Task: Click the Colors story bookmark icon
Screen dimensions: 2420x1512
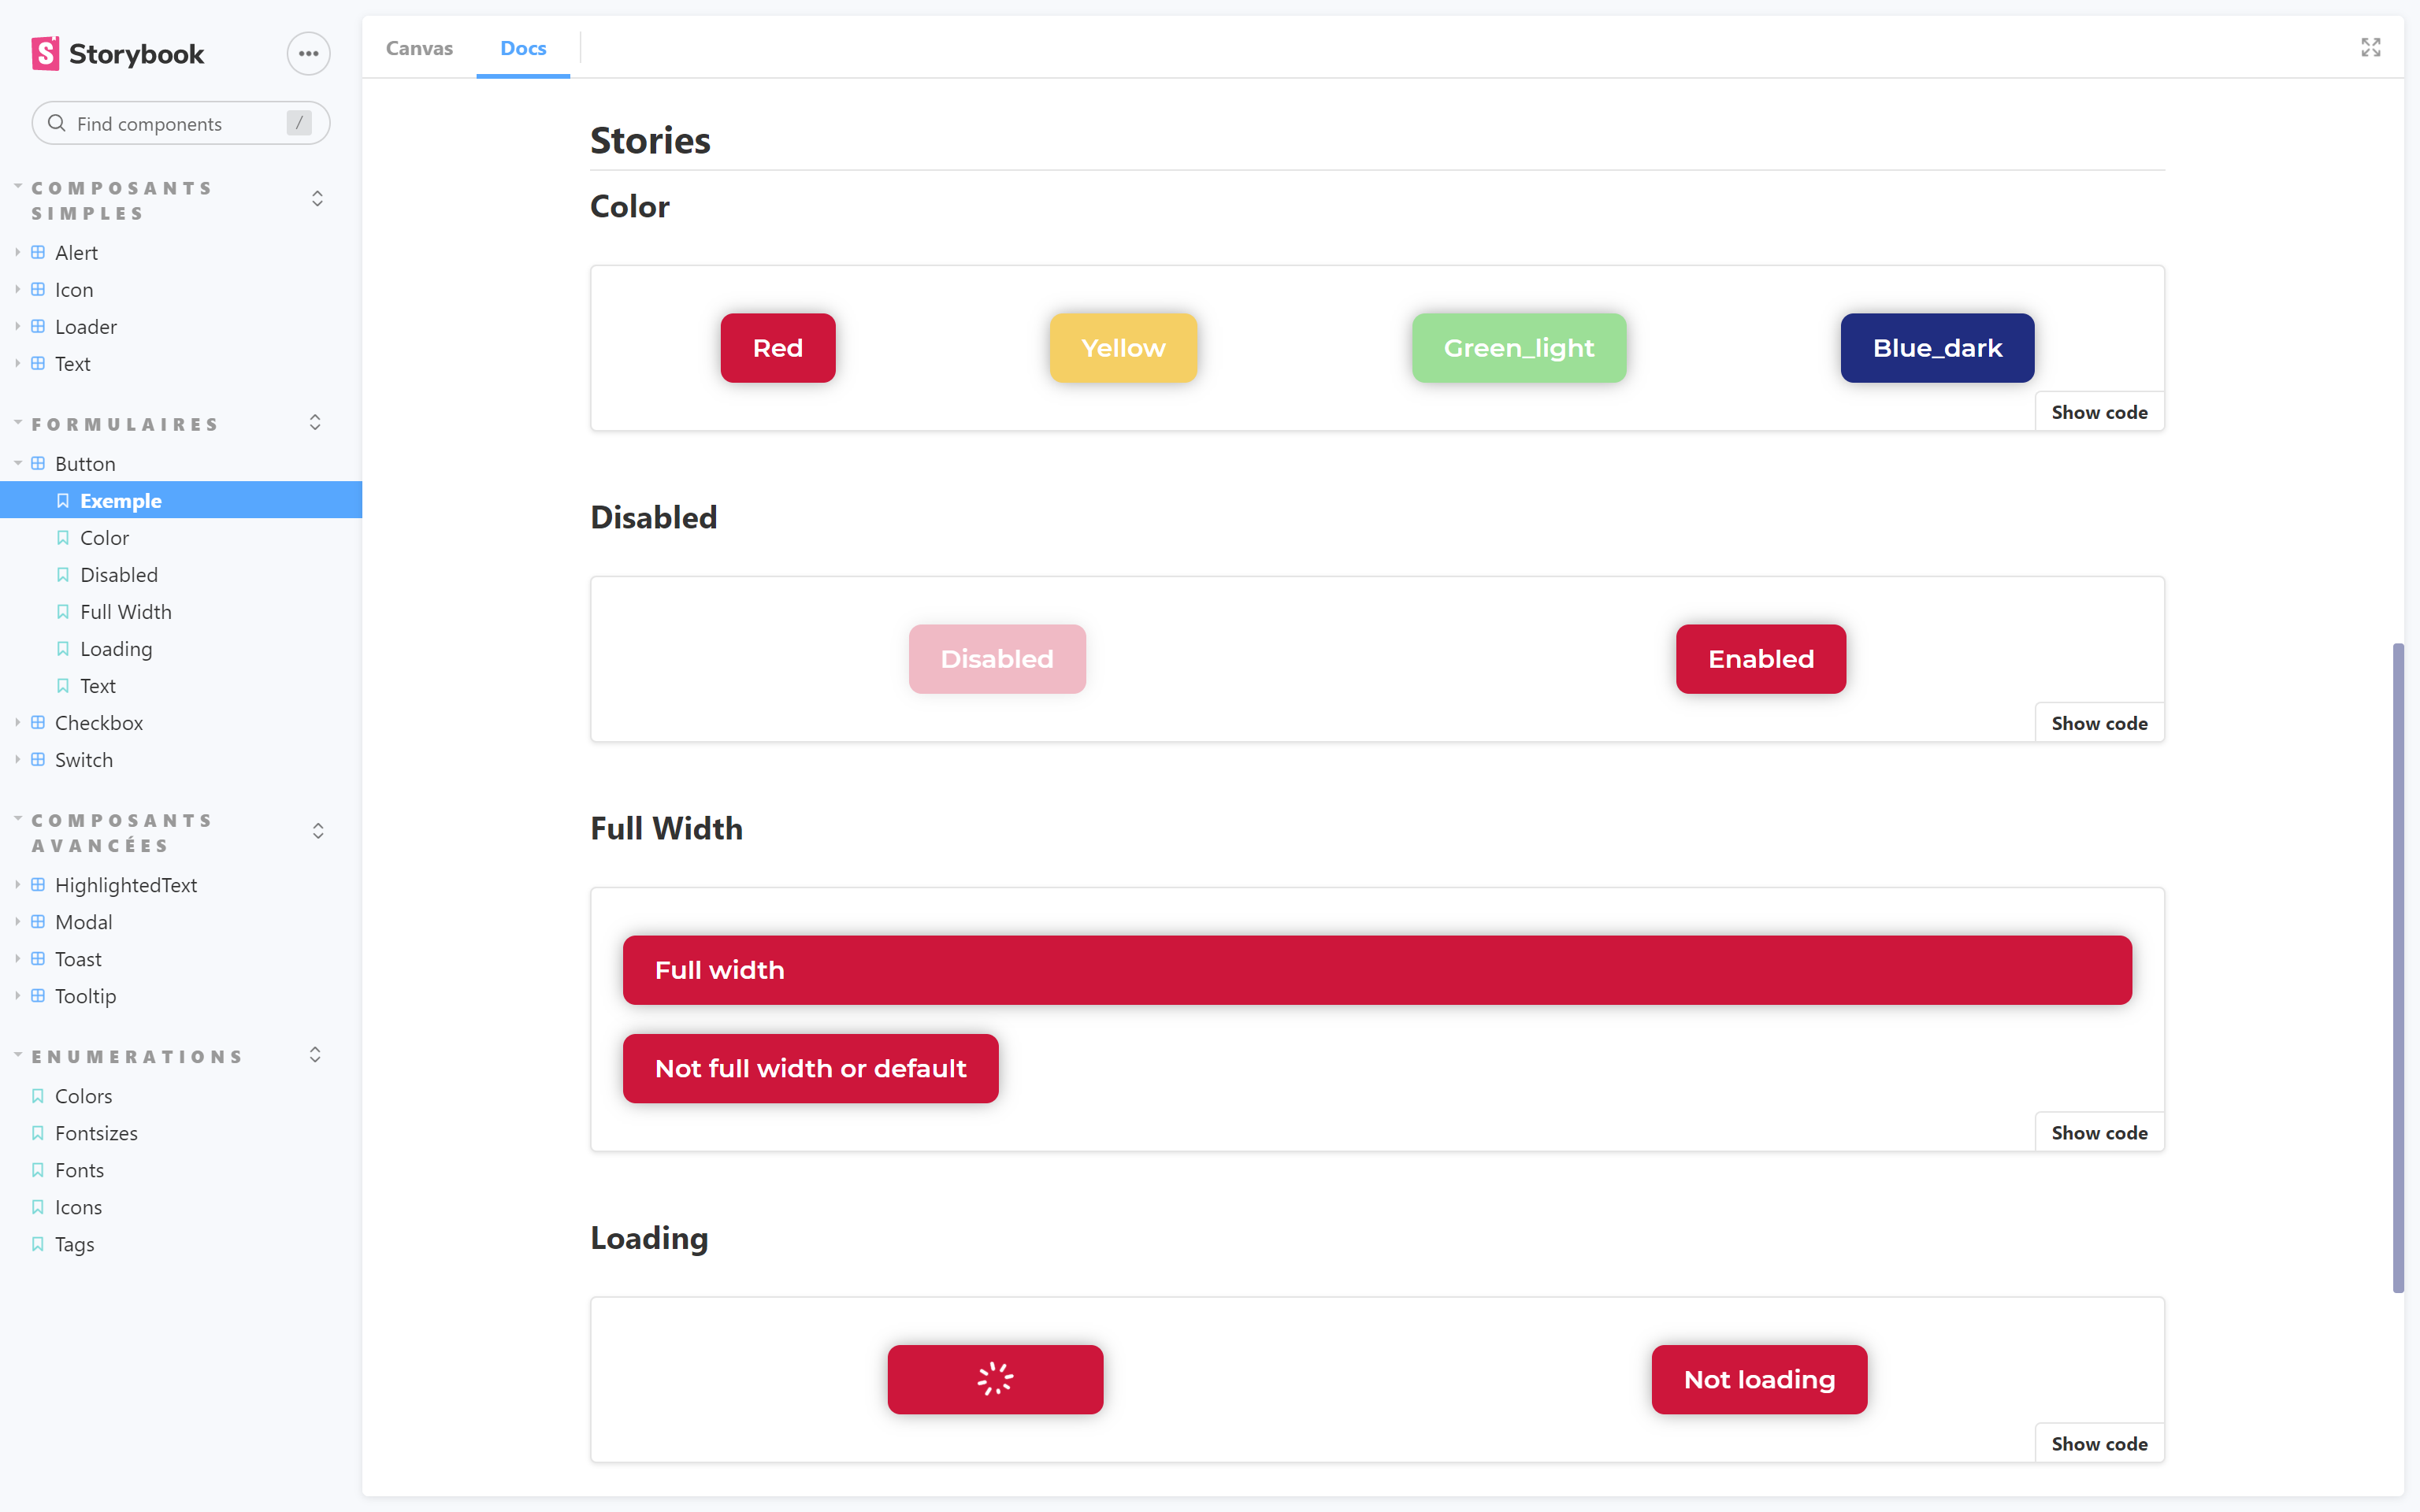Action: point(38,1096)
